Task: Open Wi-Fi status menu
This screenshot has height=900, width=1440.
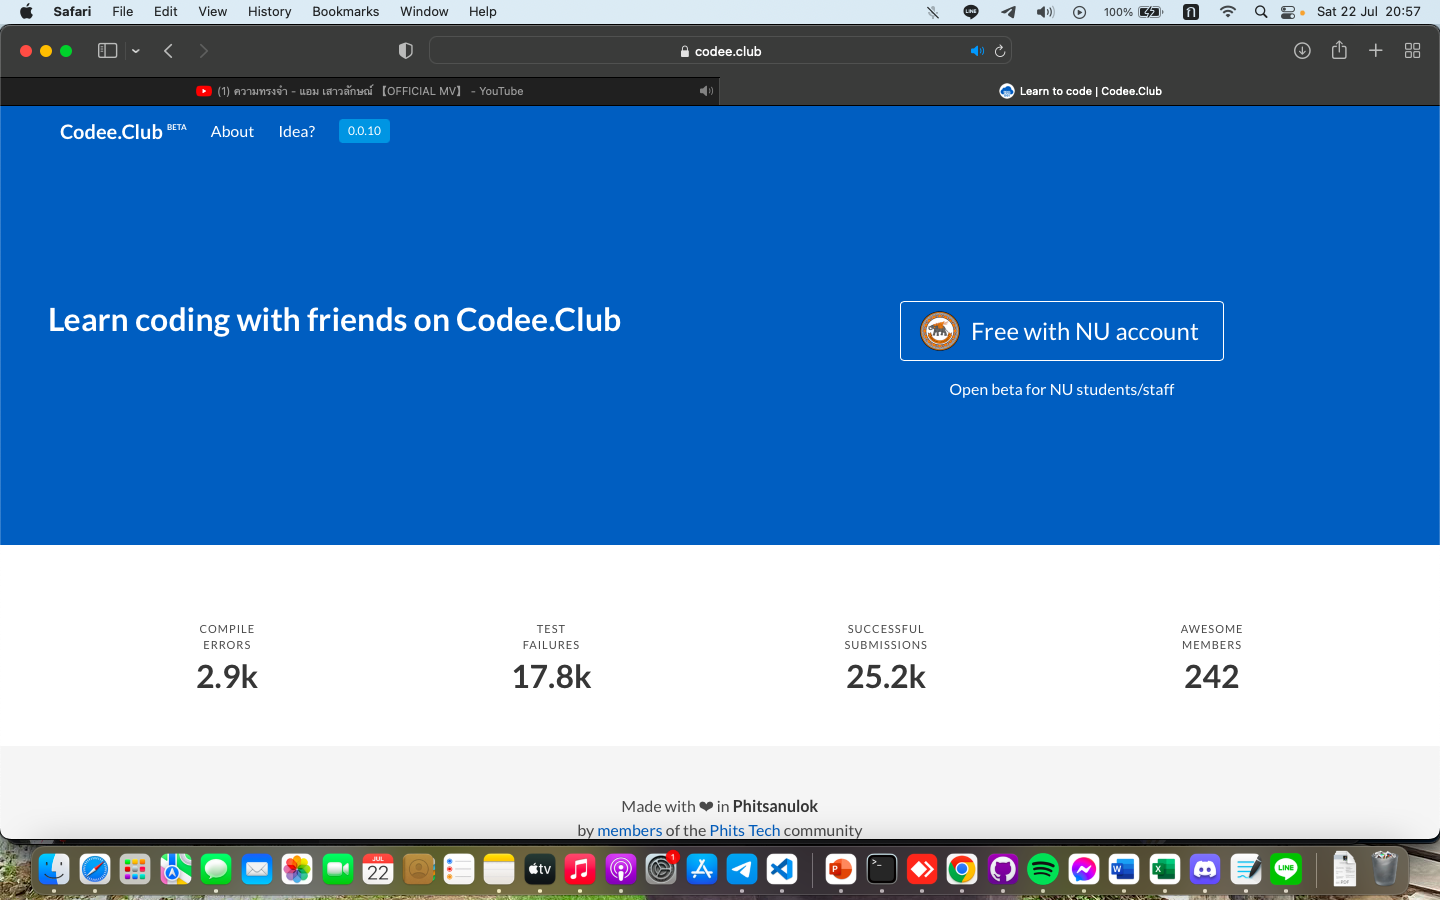Action: 1228,12
